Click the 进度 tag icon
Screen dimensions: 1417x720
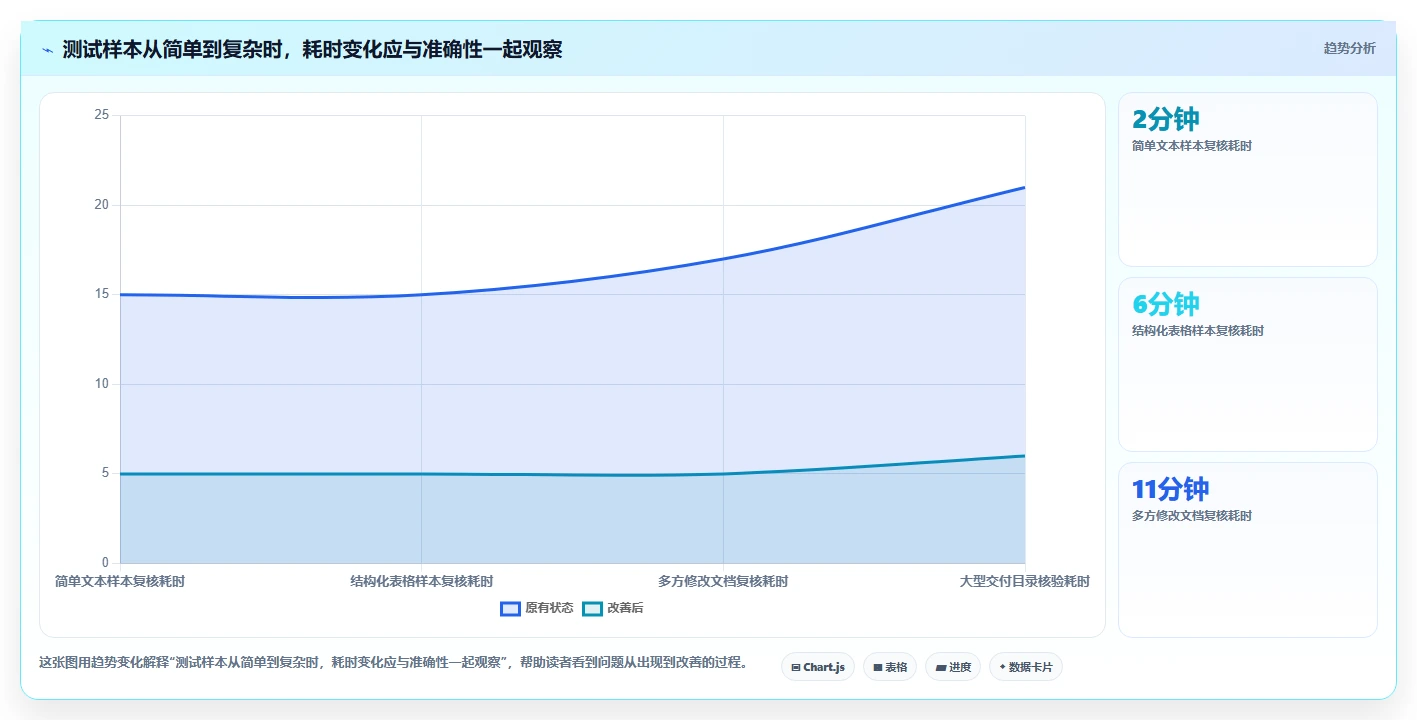[941, 667]
